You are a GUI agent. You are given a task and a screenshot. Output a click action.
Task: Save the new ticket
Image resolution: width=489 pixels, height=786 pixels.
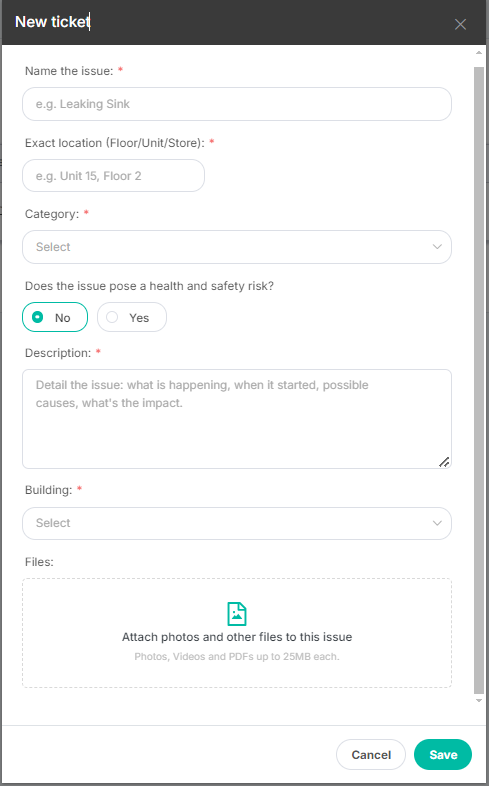click(443, 754)
